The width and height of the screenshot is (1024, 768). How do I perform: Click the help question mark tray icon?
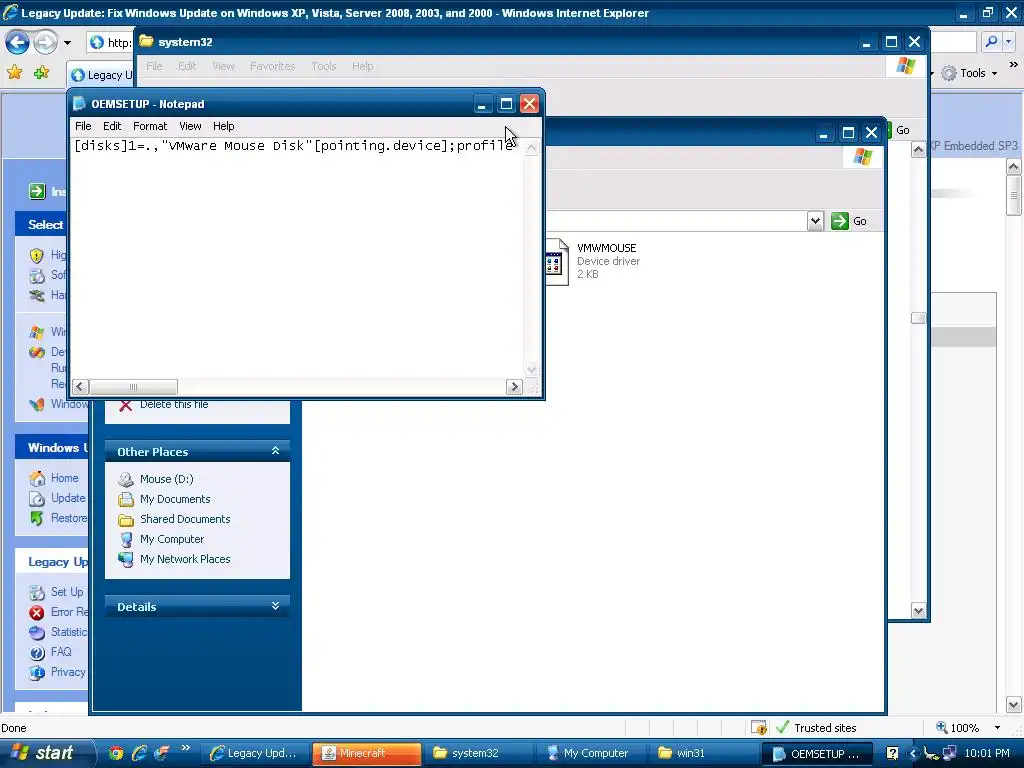click(x=892, y=754)
